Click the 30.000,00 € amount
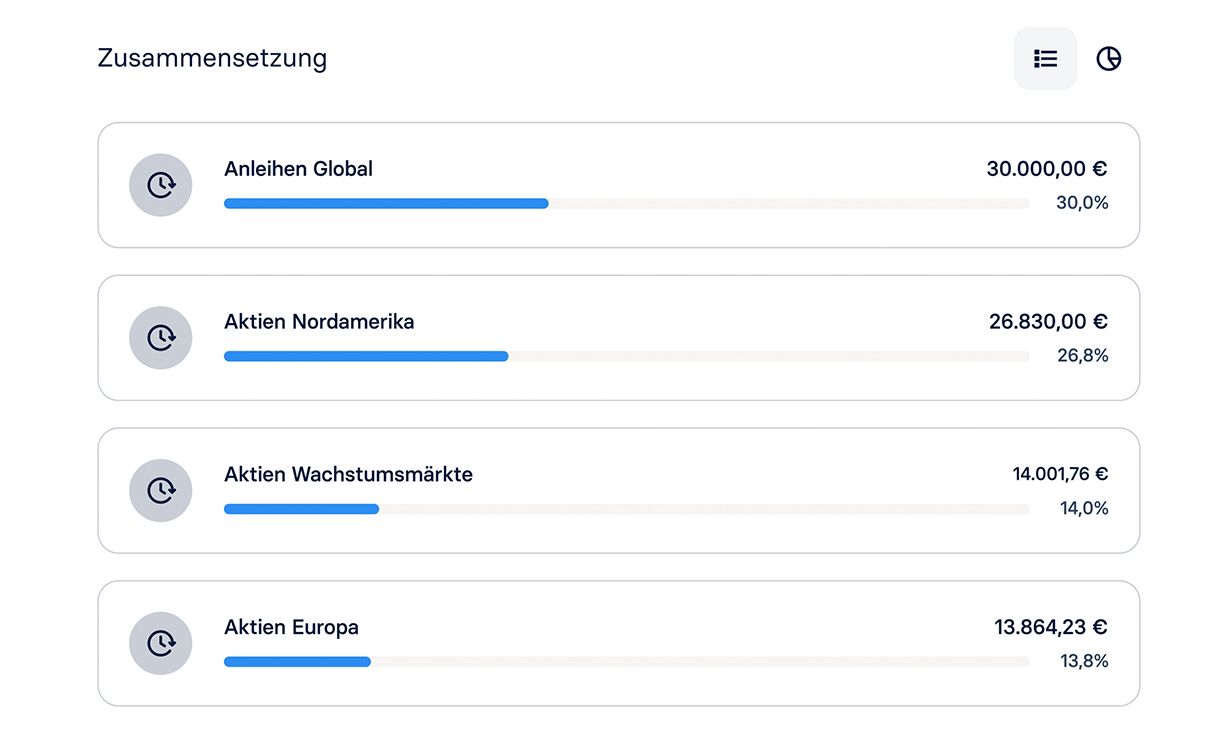 click(x=1046, y=169)
